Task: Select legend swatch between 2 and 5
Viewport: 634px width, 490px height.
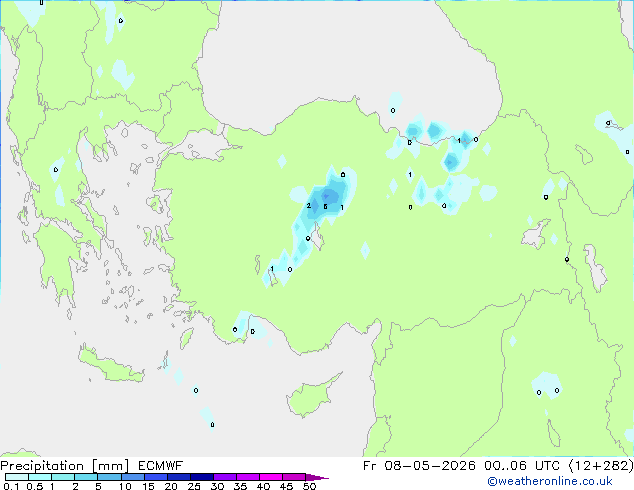Action: 86,477
